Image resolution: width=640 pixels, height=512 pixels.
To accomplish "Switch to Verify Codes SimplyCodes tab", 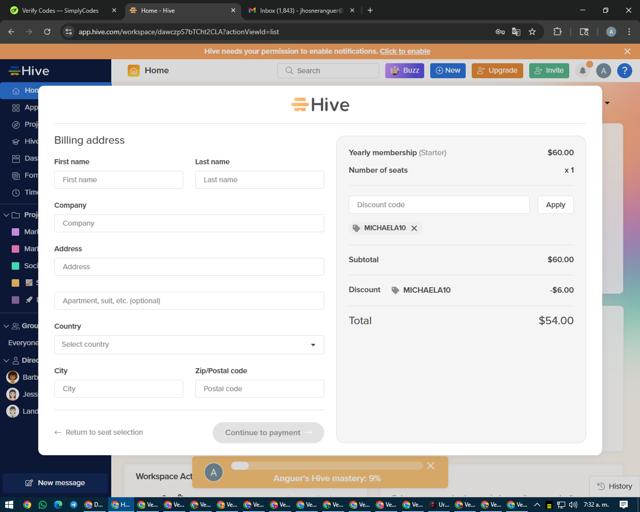I will [x=60, y=11].
